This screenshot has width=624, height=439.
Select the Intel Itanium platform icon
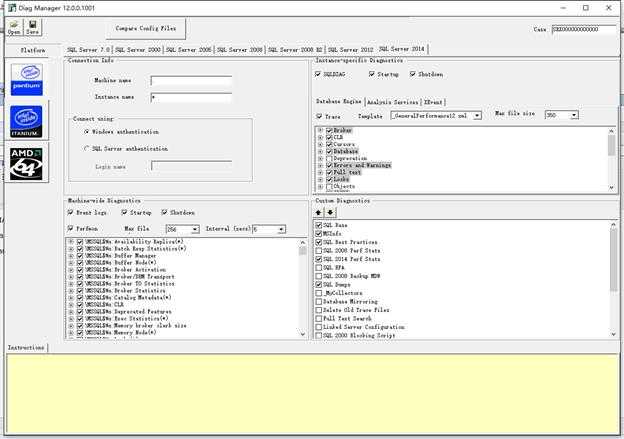pyautogui.click(x=26, y=122)
